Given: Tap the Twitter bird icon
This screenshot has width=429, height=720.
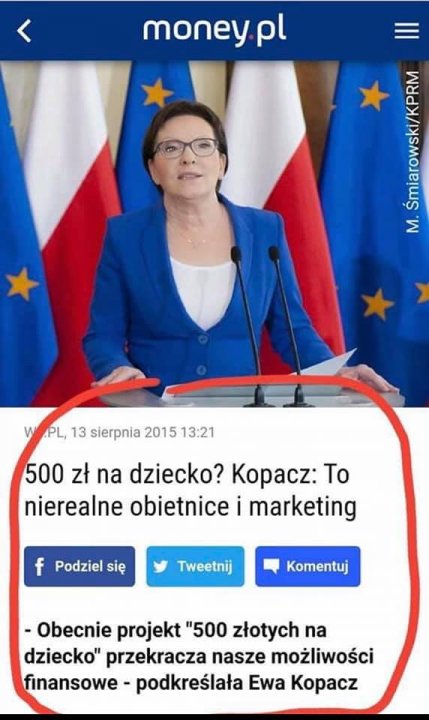Looking at the screenshot, I should pos(160,567).
